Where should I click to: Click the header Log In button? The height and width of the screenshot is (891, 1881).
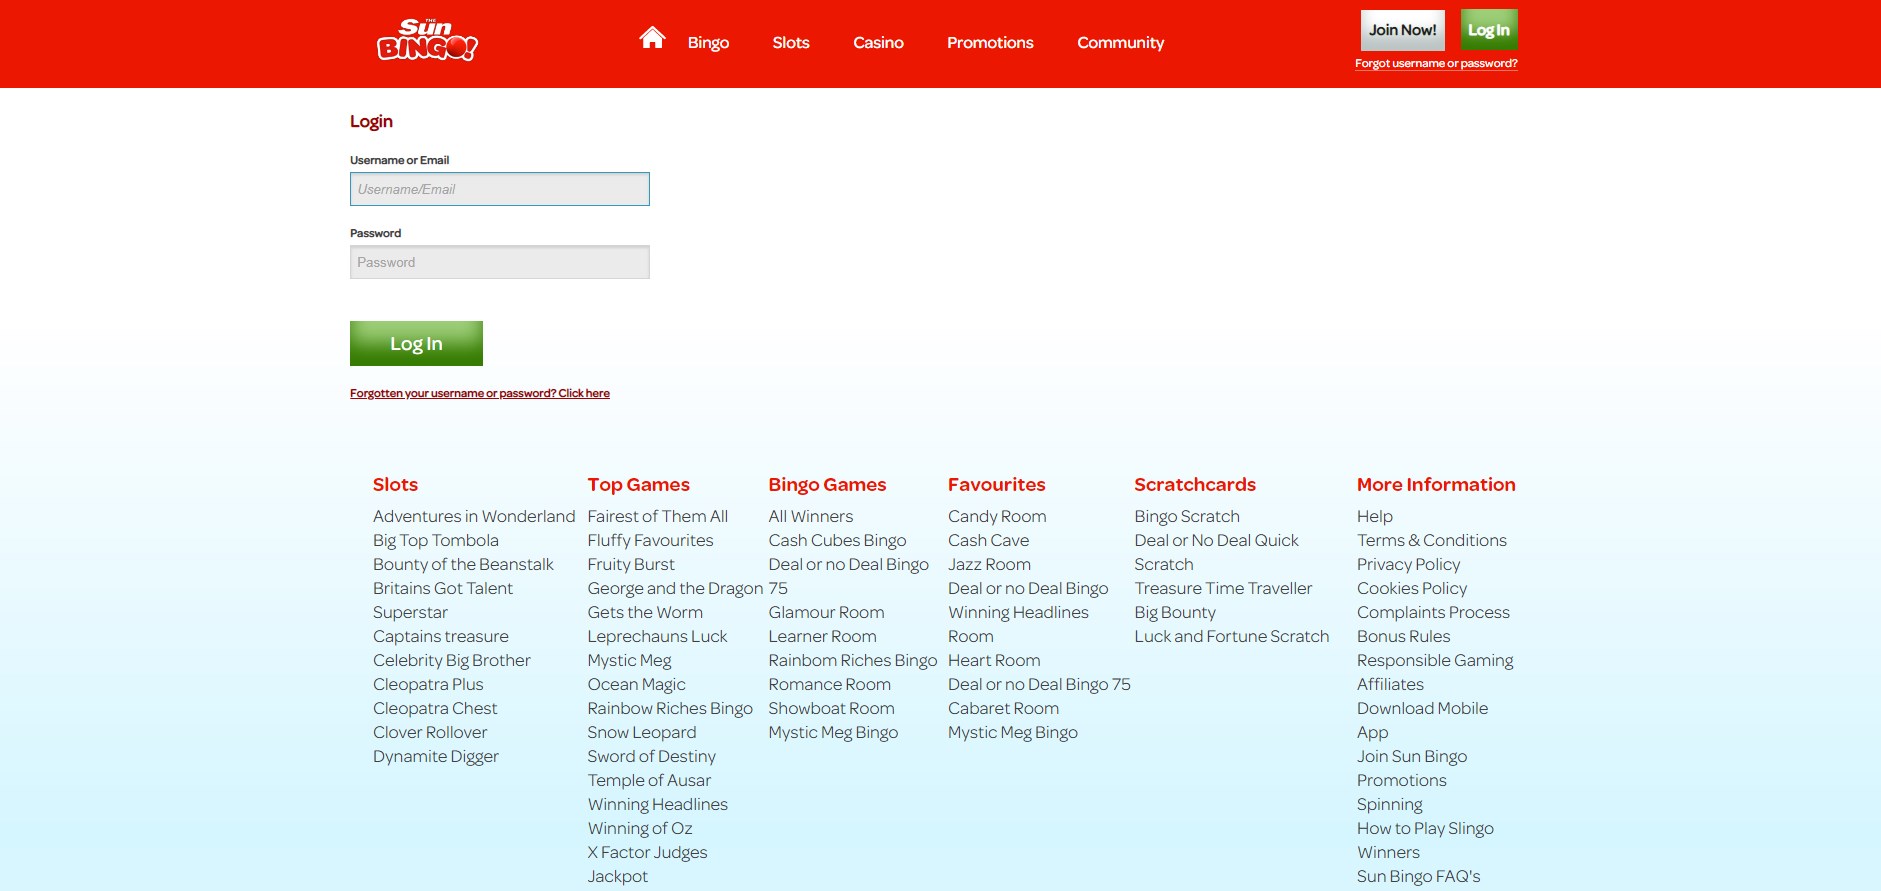coord(1489,30)
